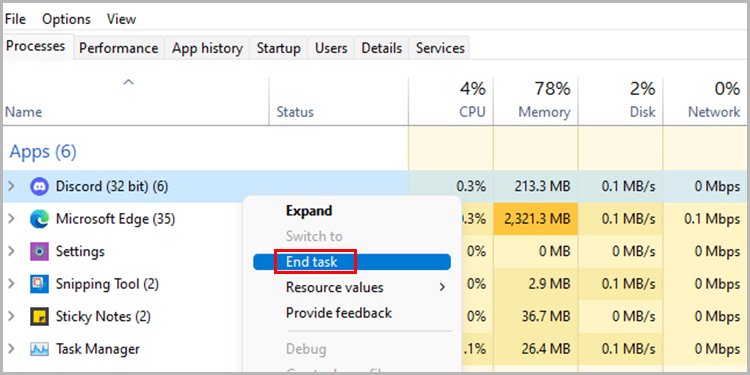Expand the Microsoft Edge process group
750x375 pixels.
(11, 219)
